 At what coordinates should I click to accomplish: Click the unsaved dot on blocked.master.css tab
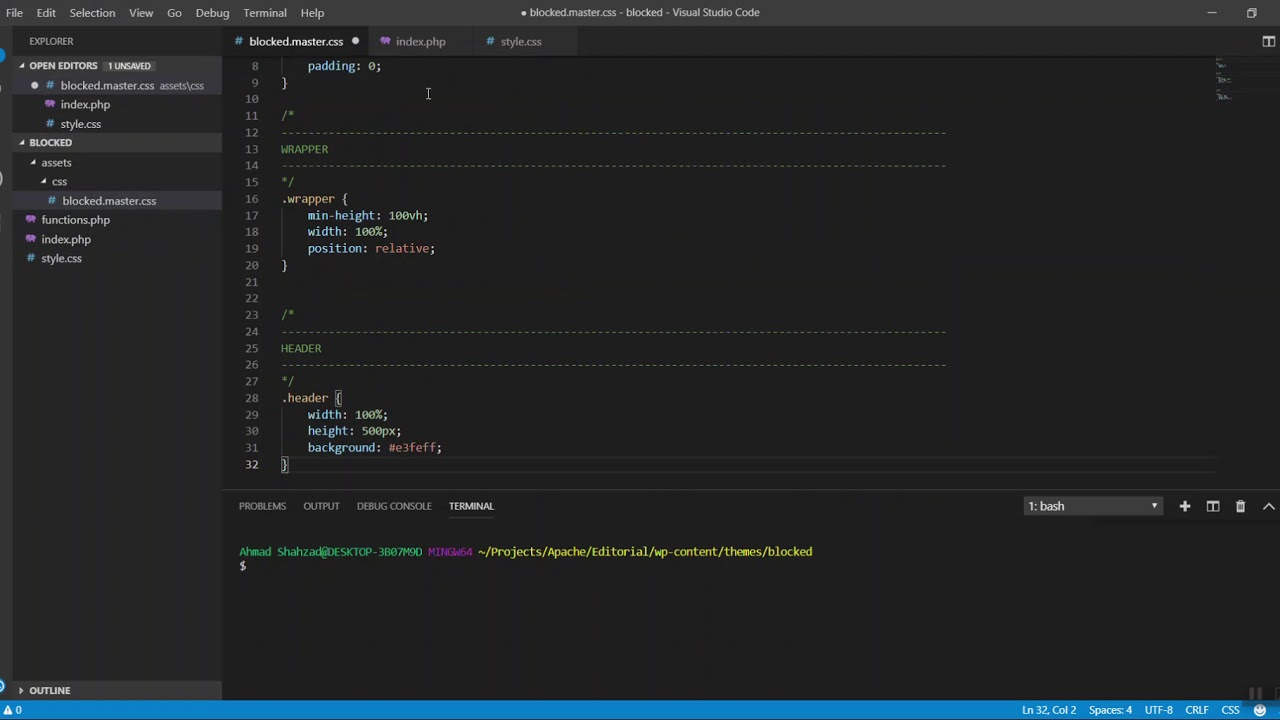tap(355, 41)
